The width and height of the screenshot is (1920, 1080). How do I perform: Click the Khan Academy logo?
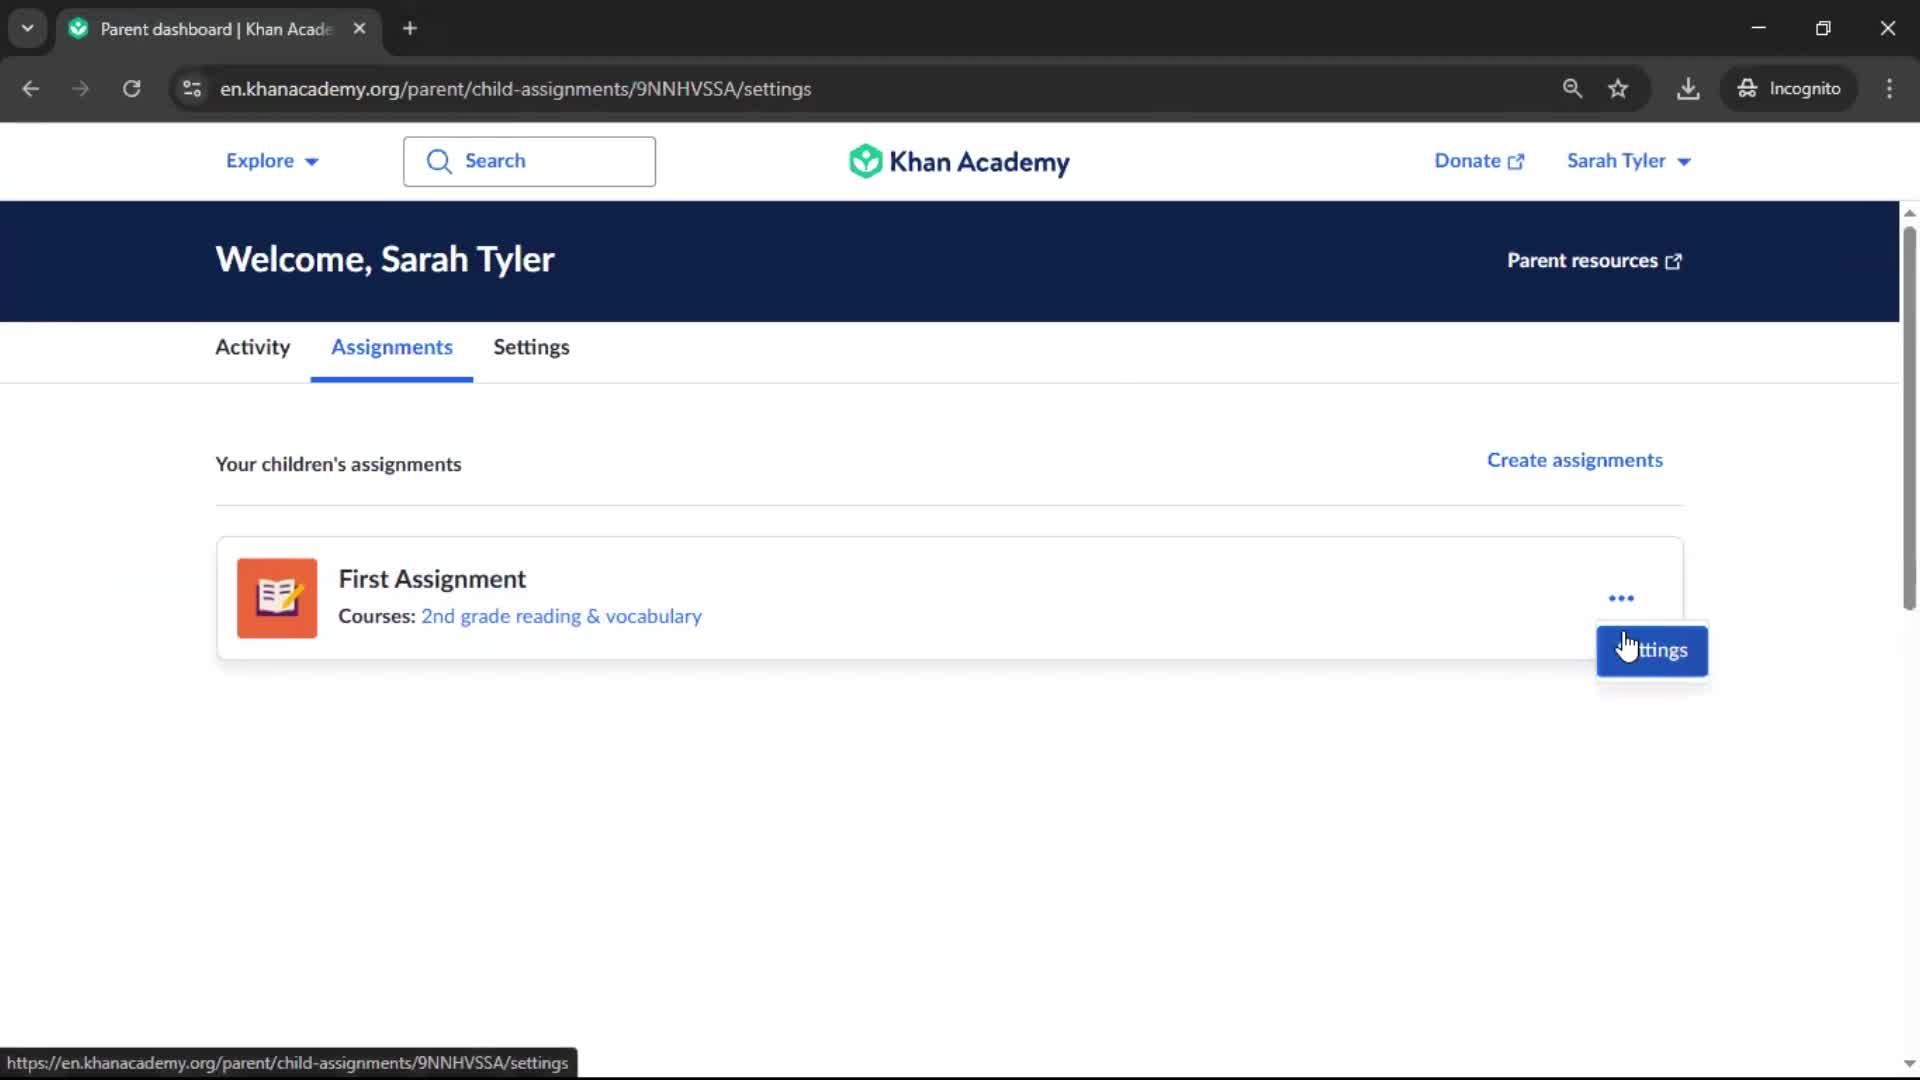click(x=959, y=161)
